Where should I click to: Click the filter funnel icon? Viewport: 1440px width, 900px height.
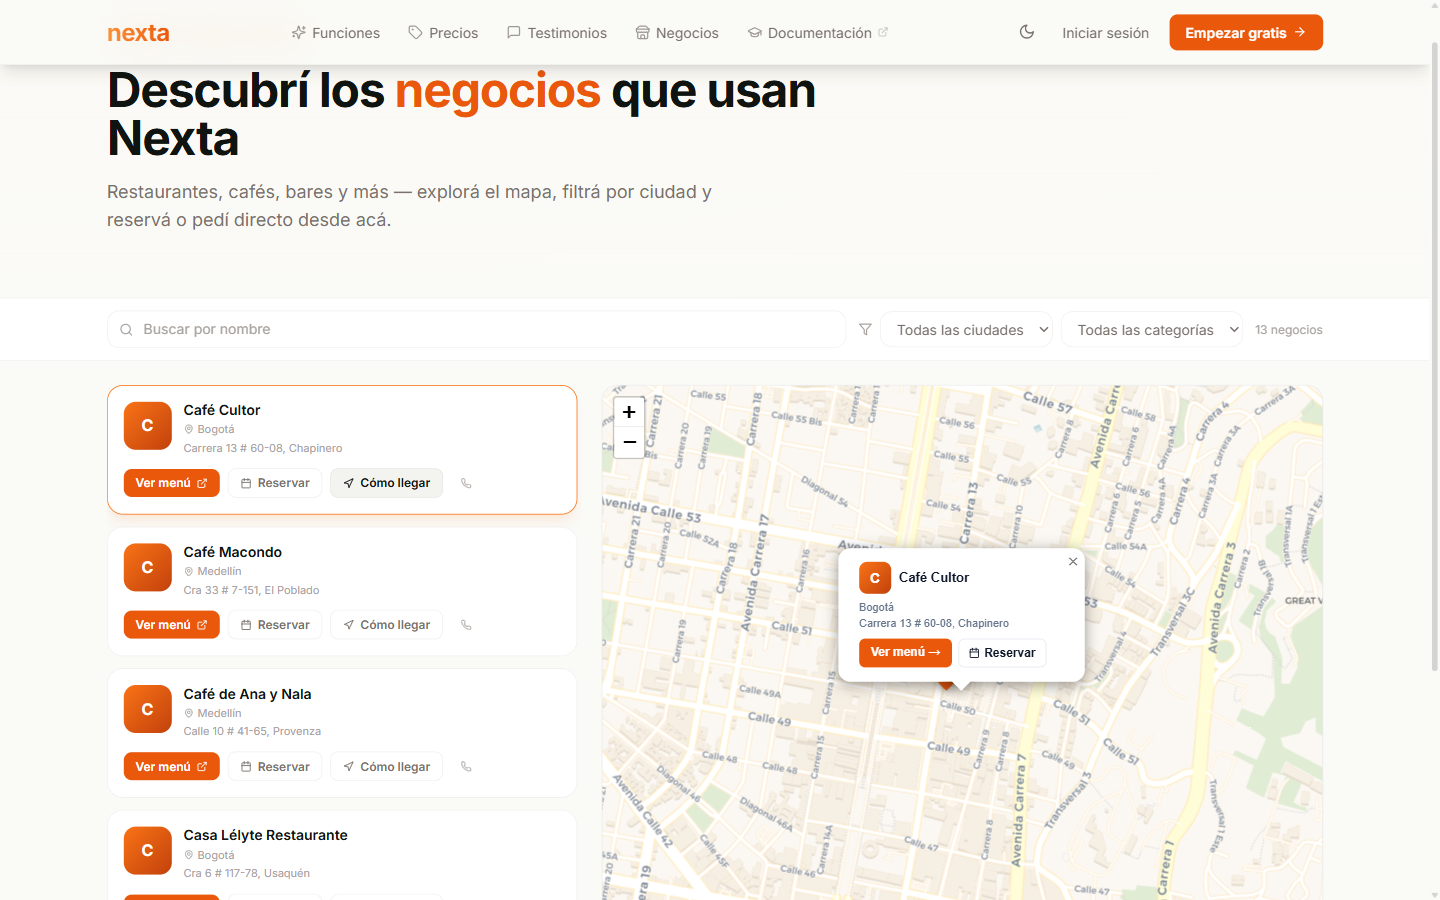[x=865, y=329]
